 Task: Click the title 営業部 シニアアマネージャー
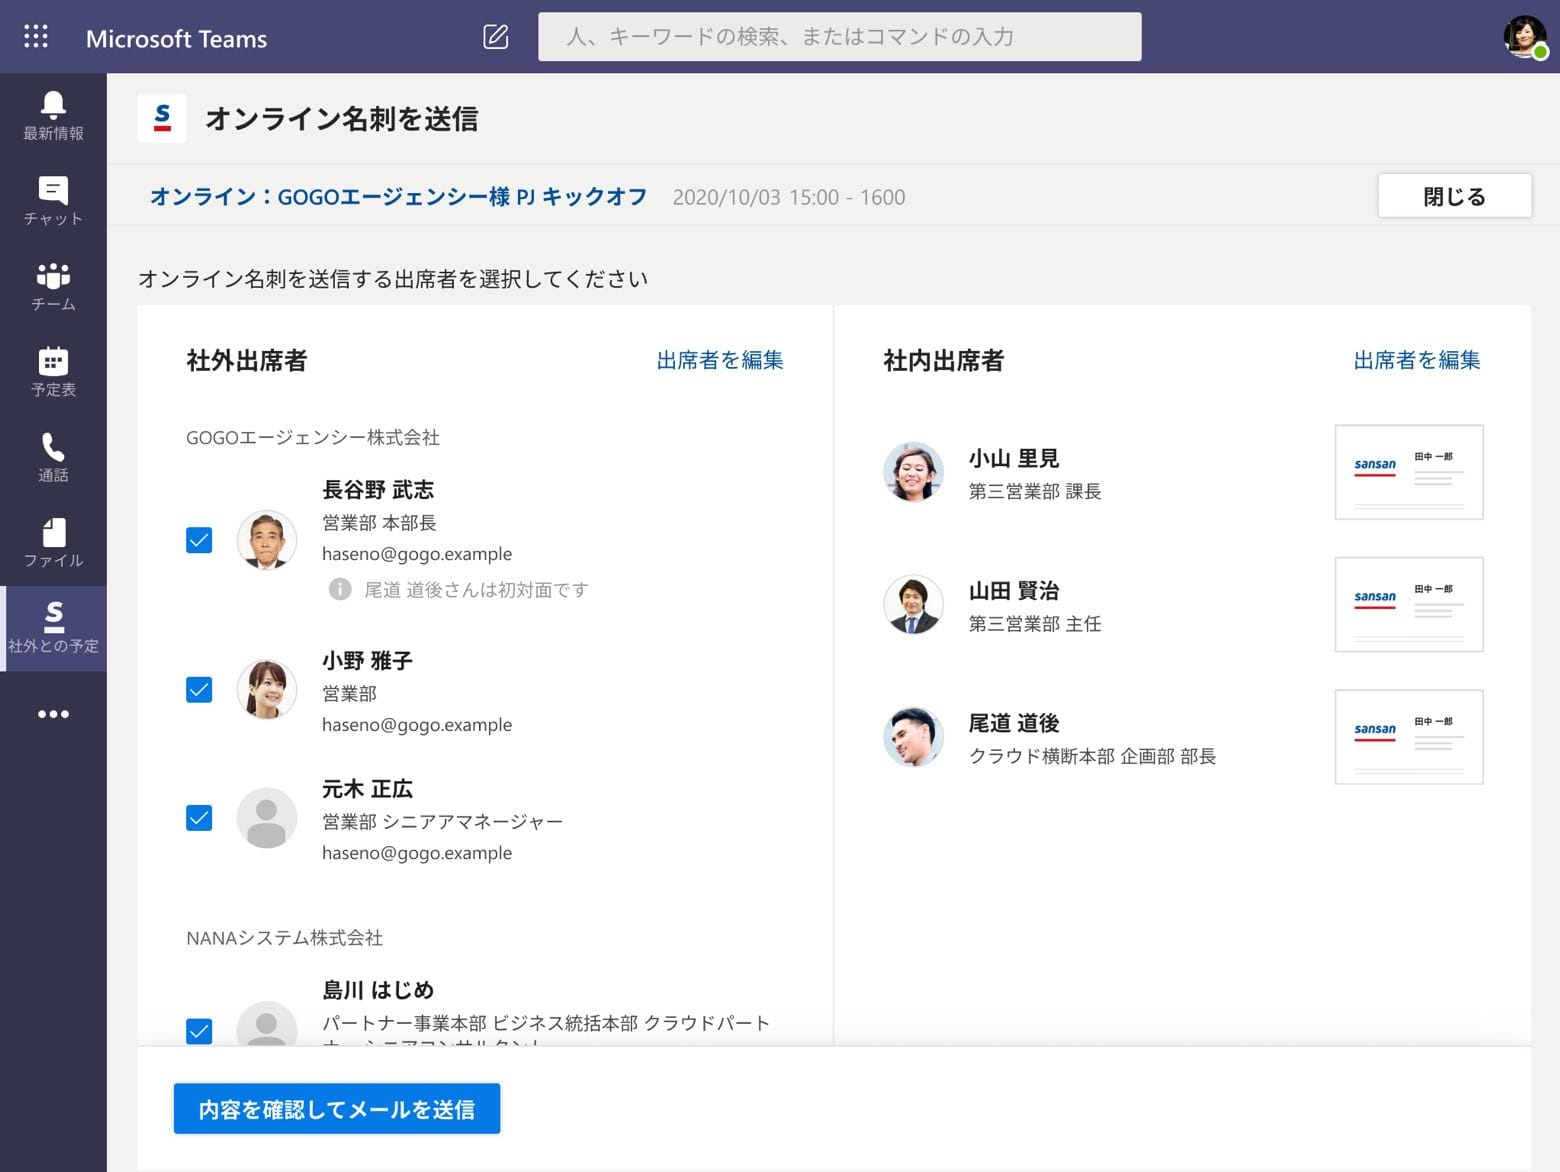pos(442,822)
